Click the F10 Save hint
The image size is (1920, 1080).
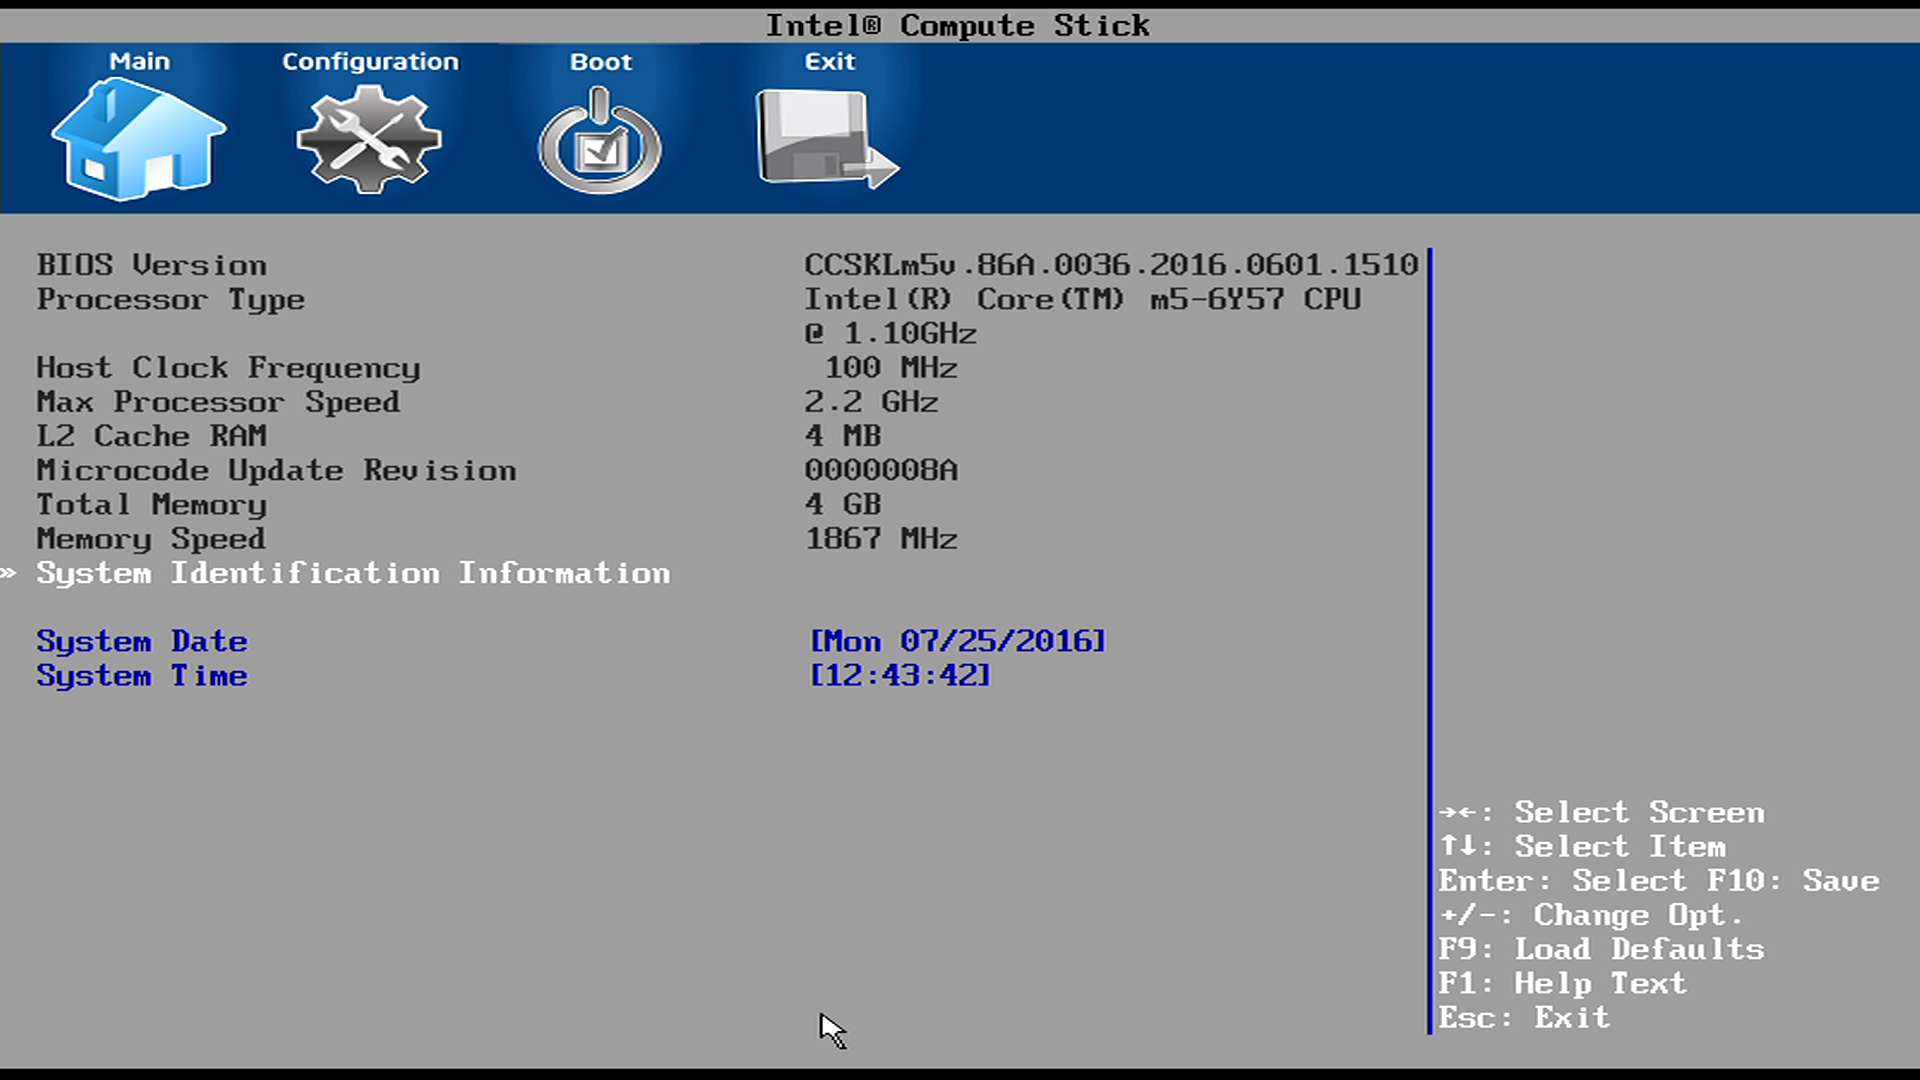[x=1792, y=881]
